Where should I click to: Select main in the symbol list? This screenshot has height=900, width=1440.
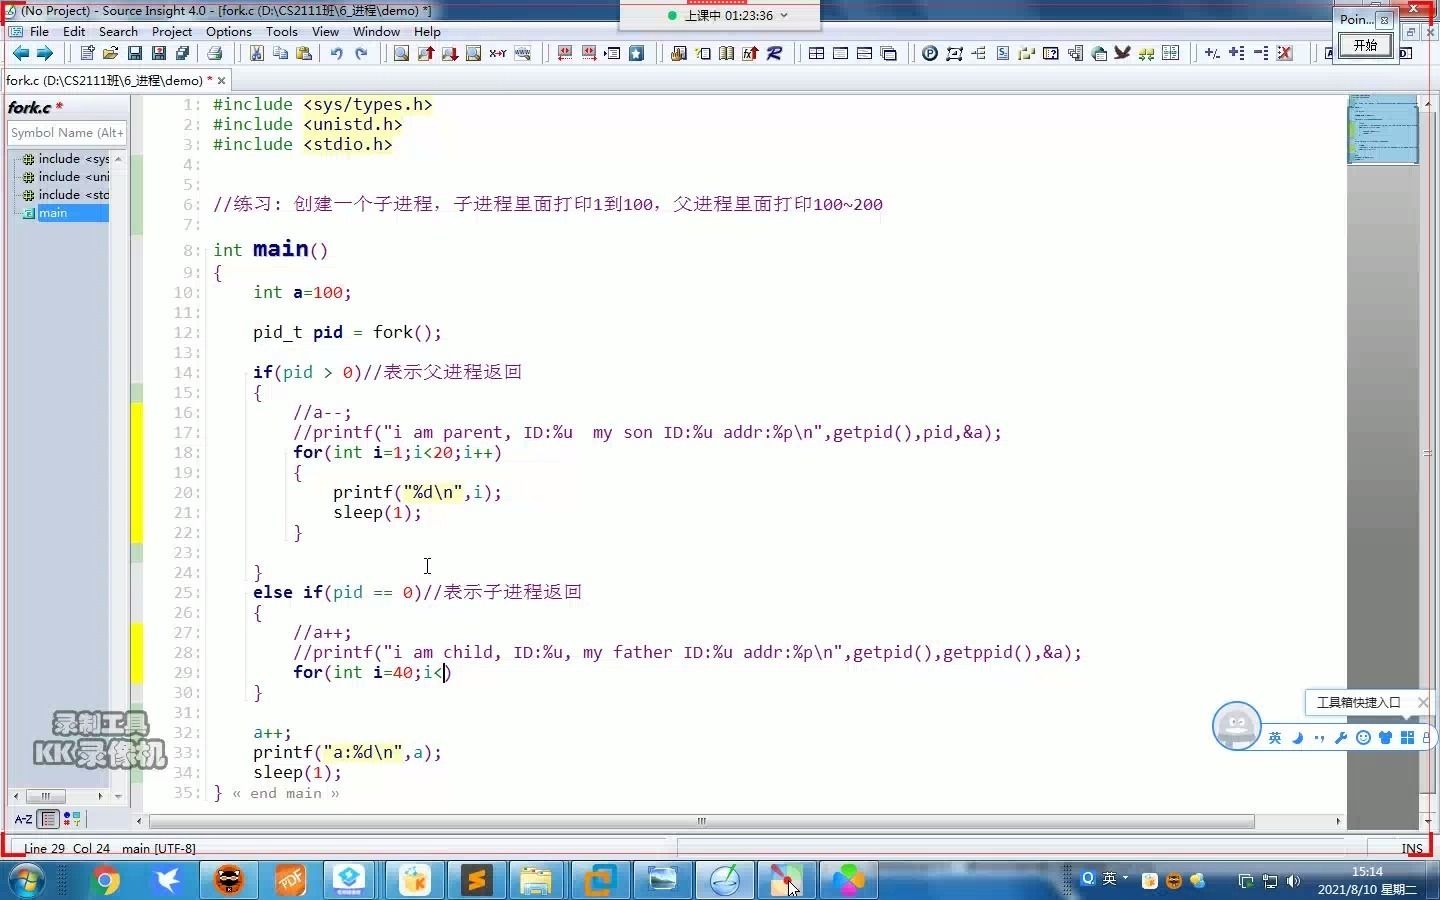coord(54,213)
